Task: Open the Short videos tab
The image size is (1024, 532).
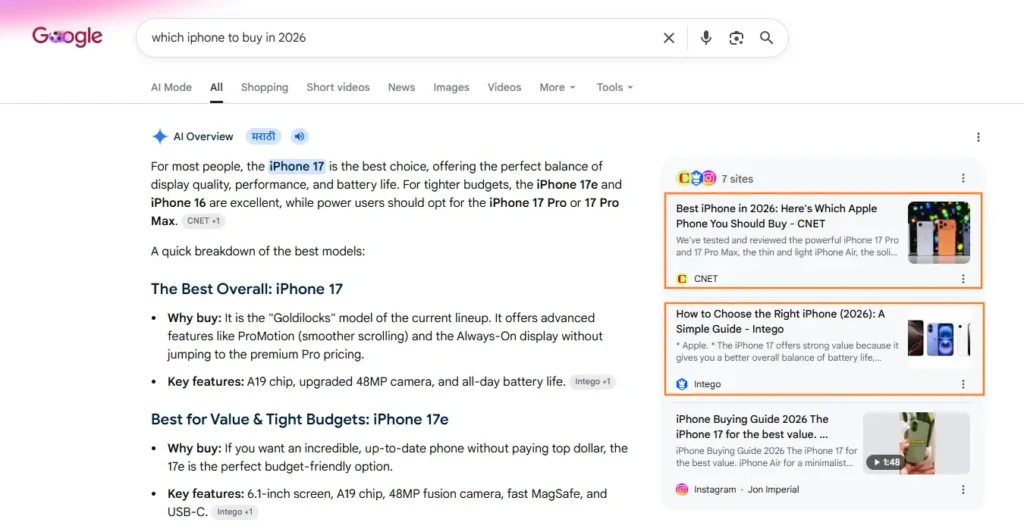Action: tap(338, 87)
